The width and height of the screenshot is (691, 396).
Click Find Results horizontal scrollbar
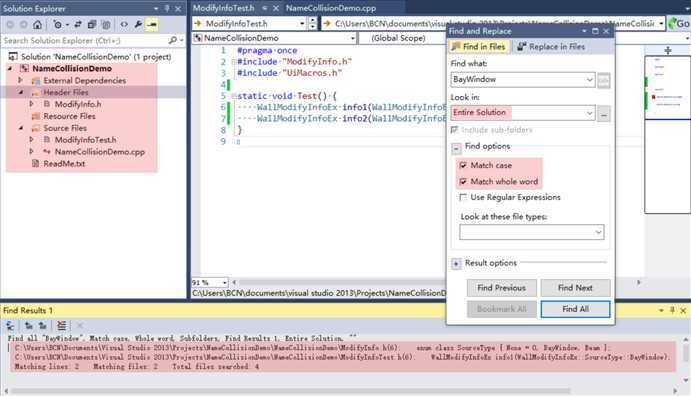click(291, 391)
